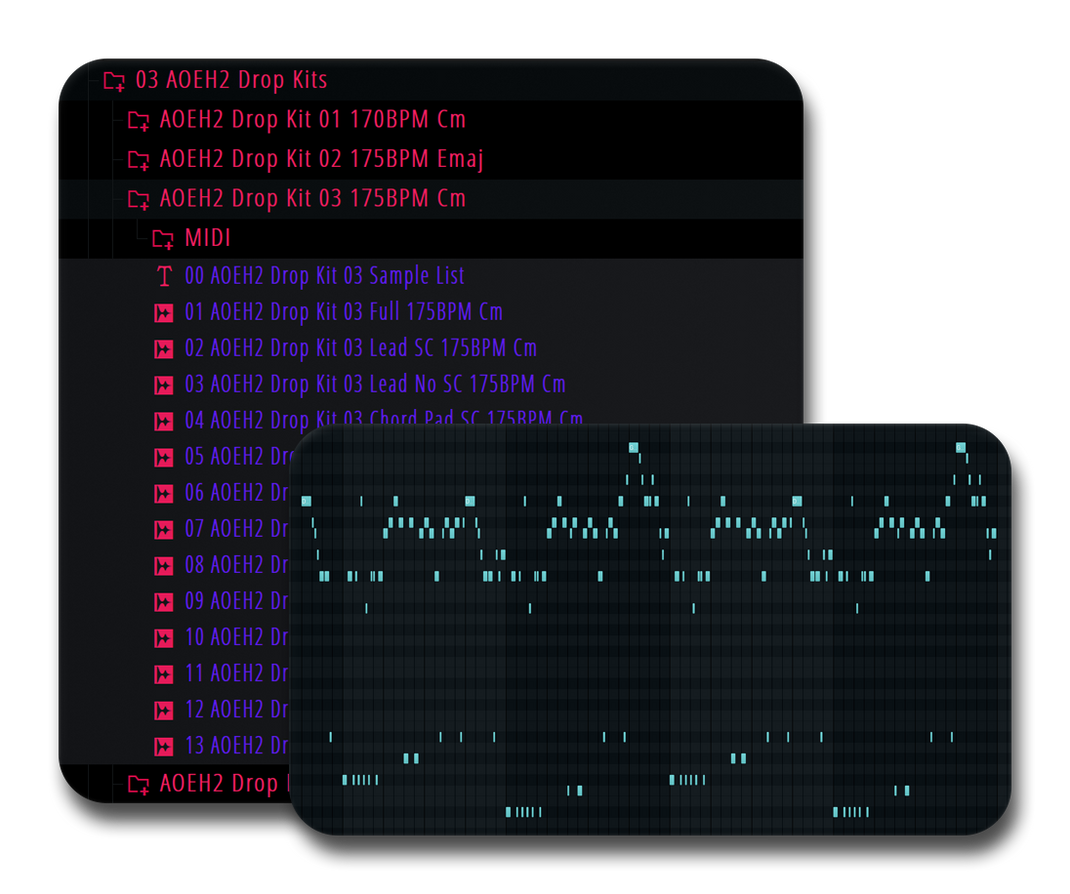1070x894 pixels.
Task: Click the audio icon for sample 08
Action: tap(163, 566)
